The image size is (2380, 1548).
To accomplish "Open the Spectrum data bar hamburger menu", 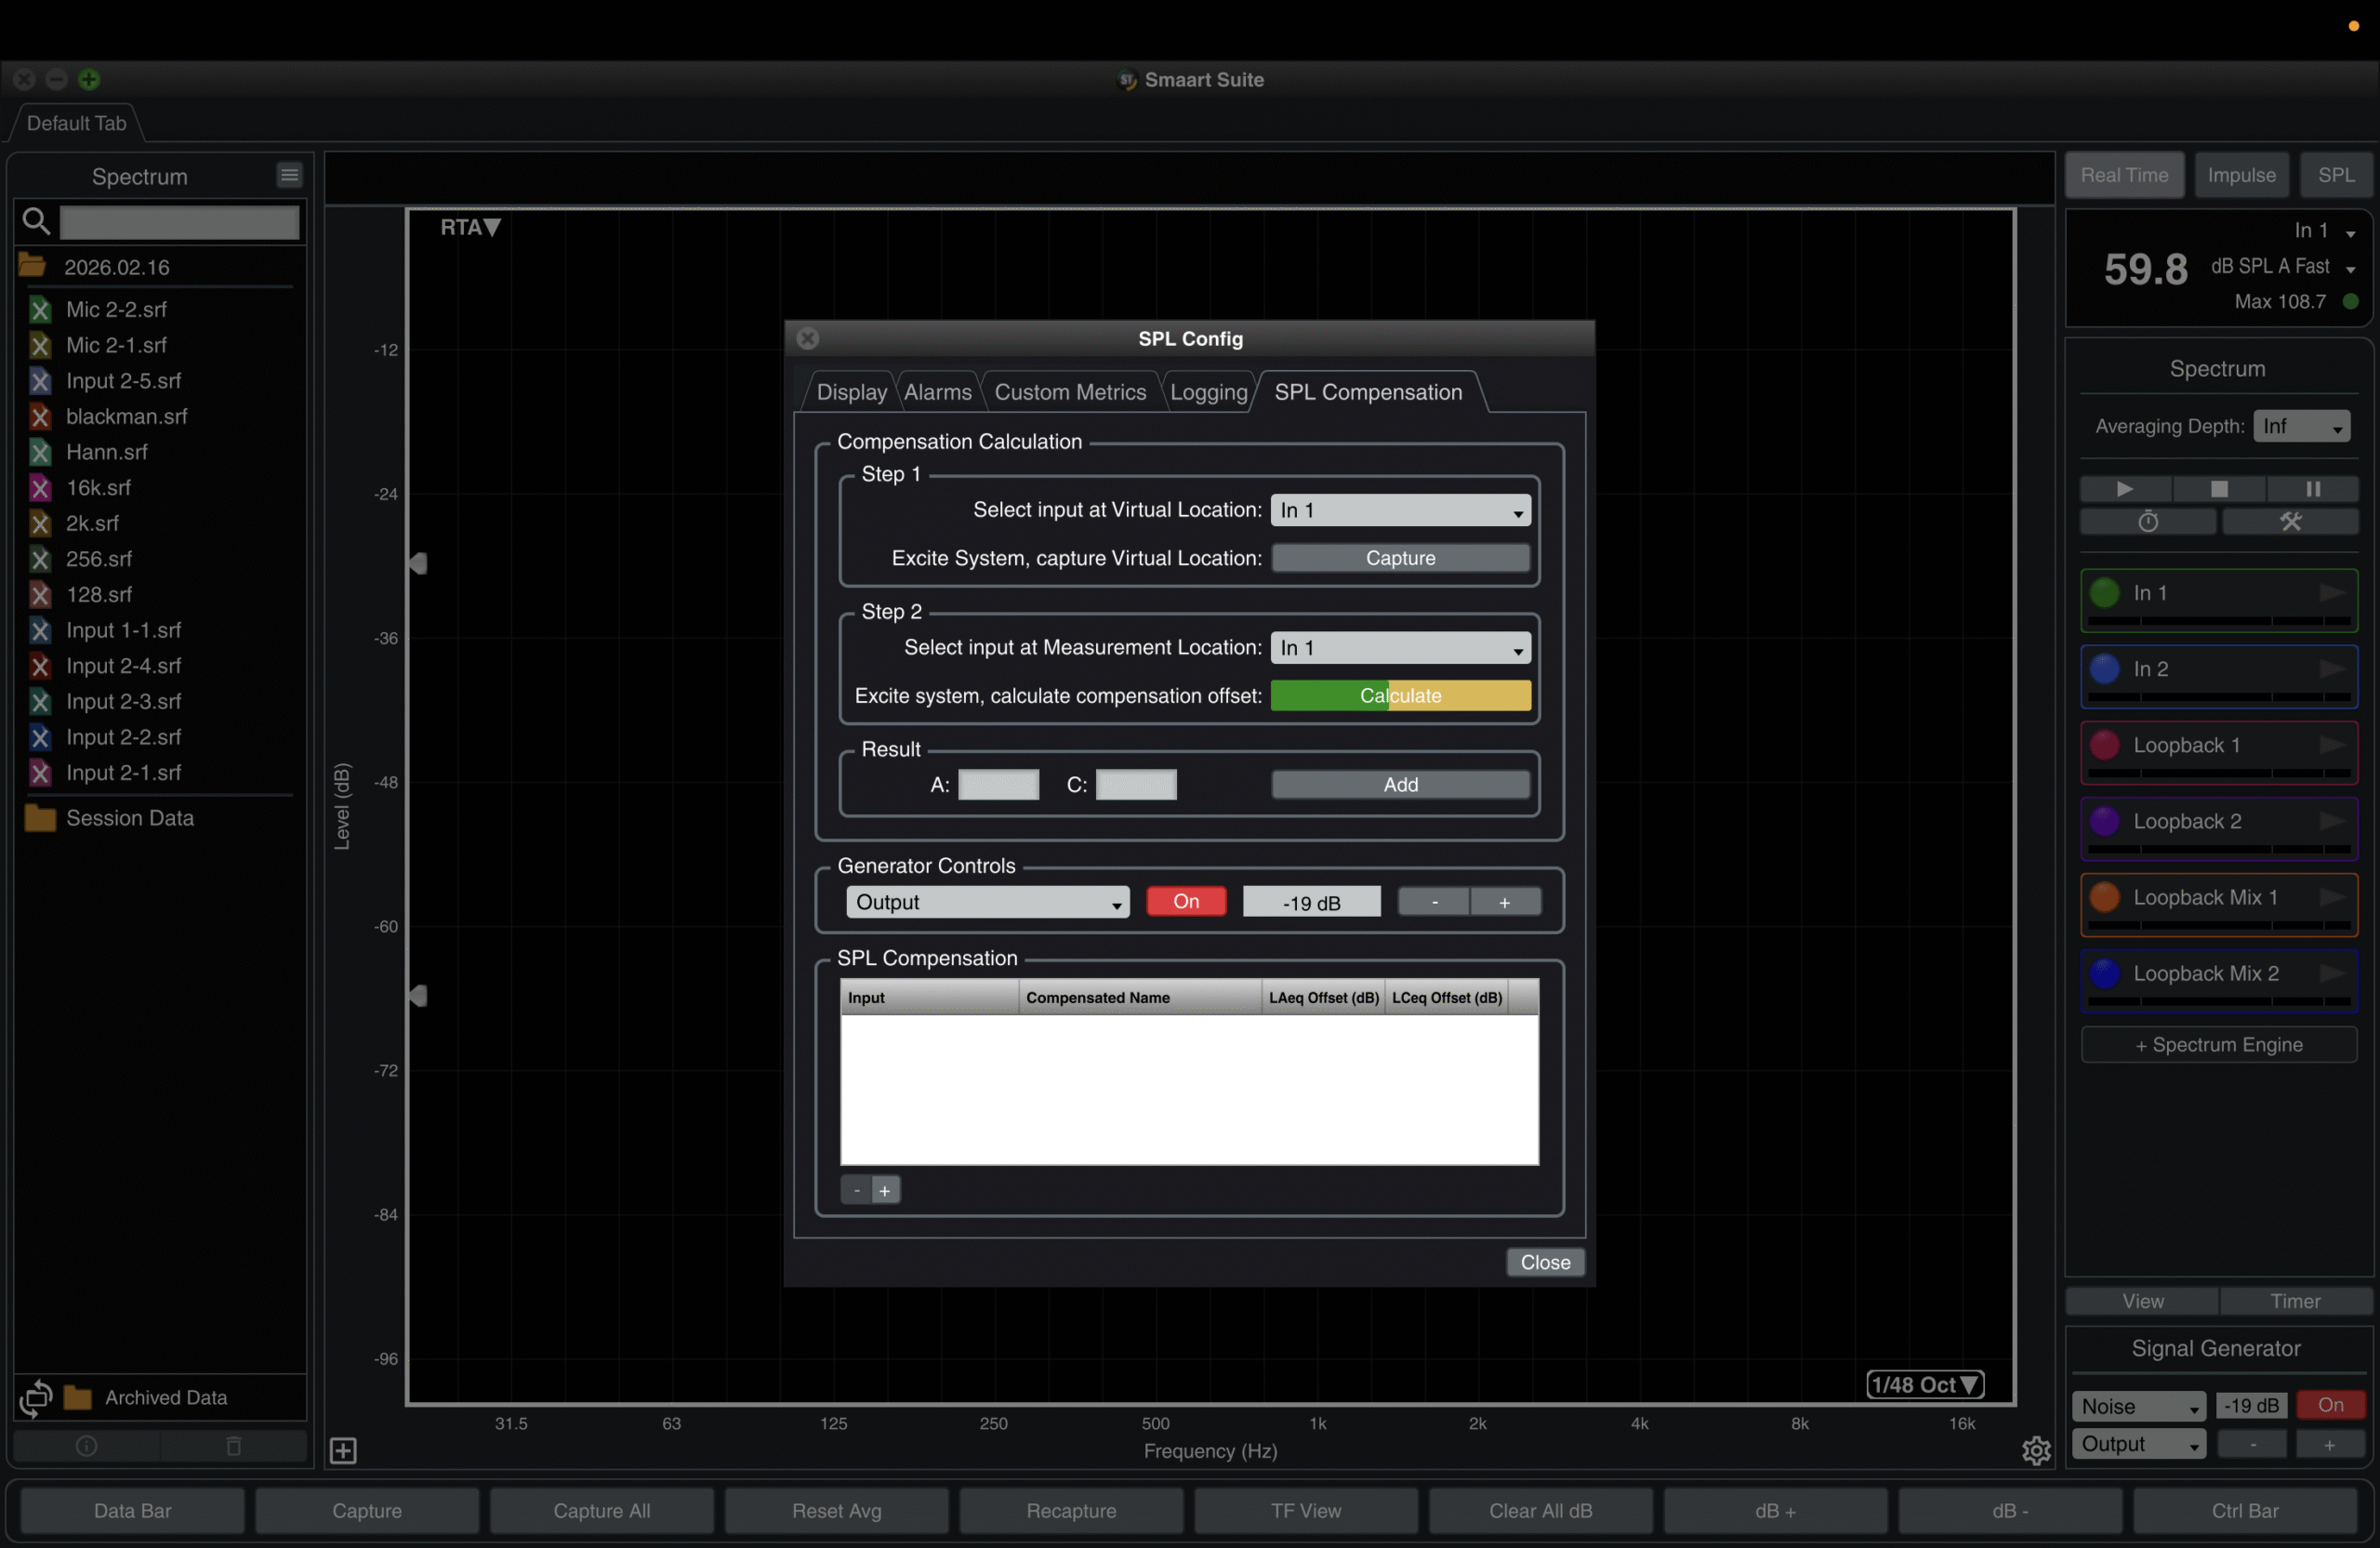I will pos(289,175).
